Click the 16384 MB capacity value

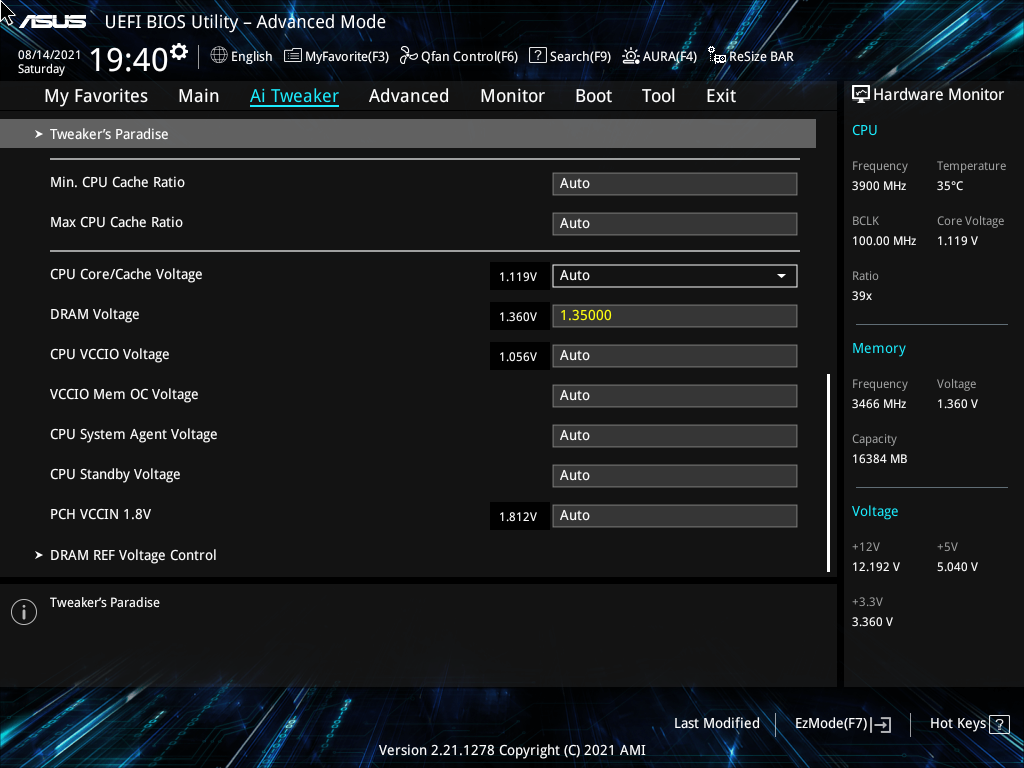coord(879,459)
